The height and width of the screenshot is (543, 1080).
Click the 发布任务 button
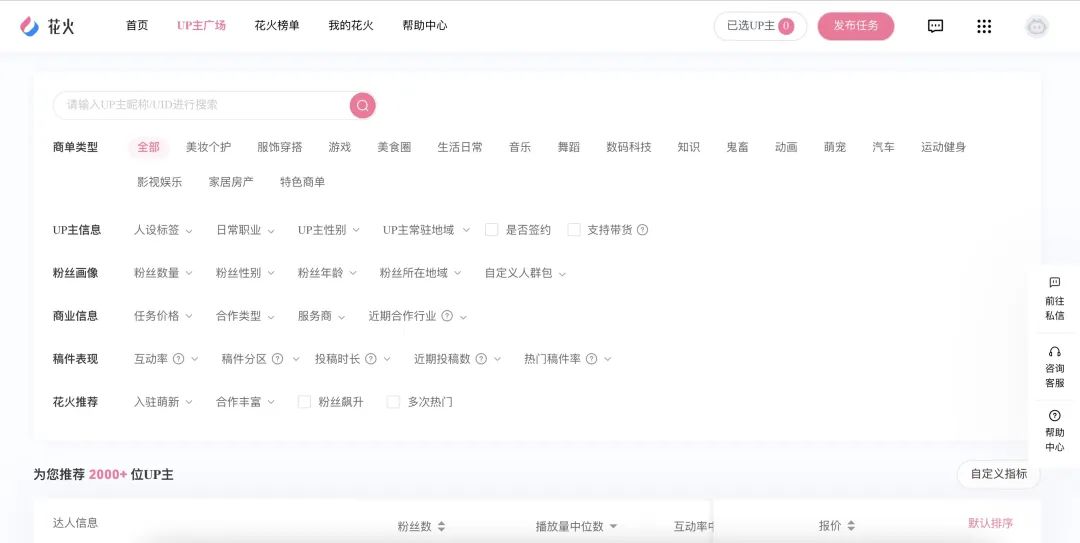[856, 26]
